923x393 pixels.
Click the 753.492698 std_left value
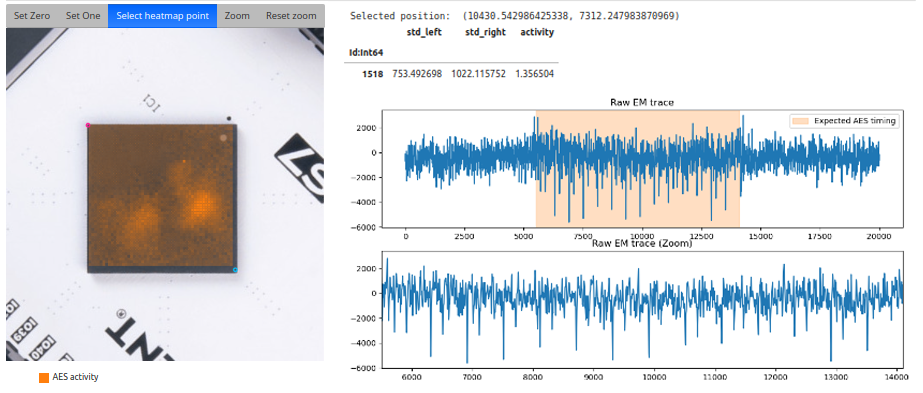(417, 74)
